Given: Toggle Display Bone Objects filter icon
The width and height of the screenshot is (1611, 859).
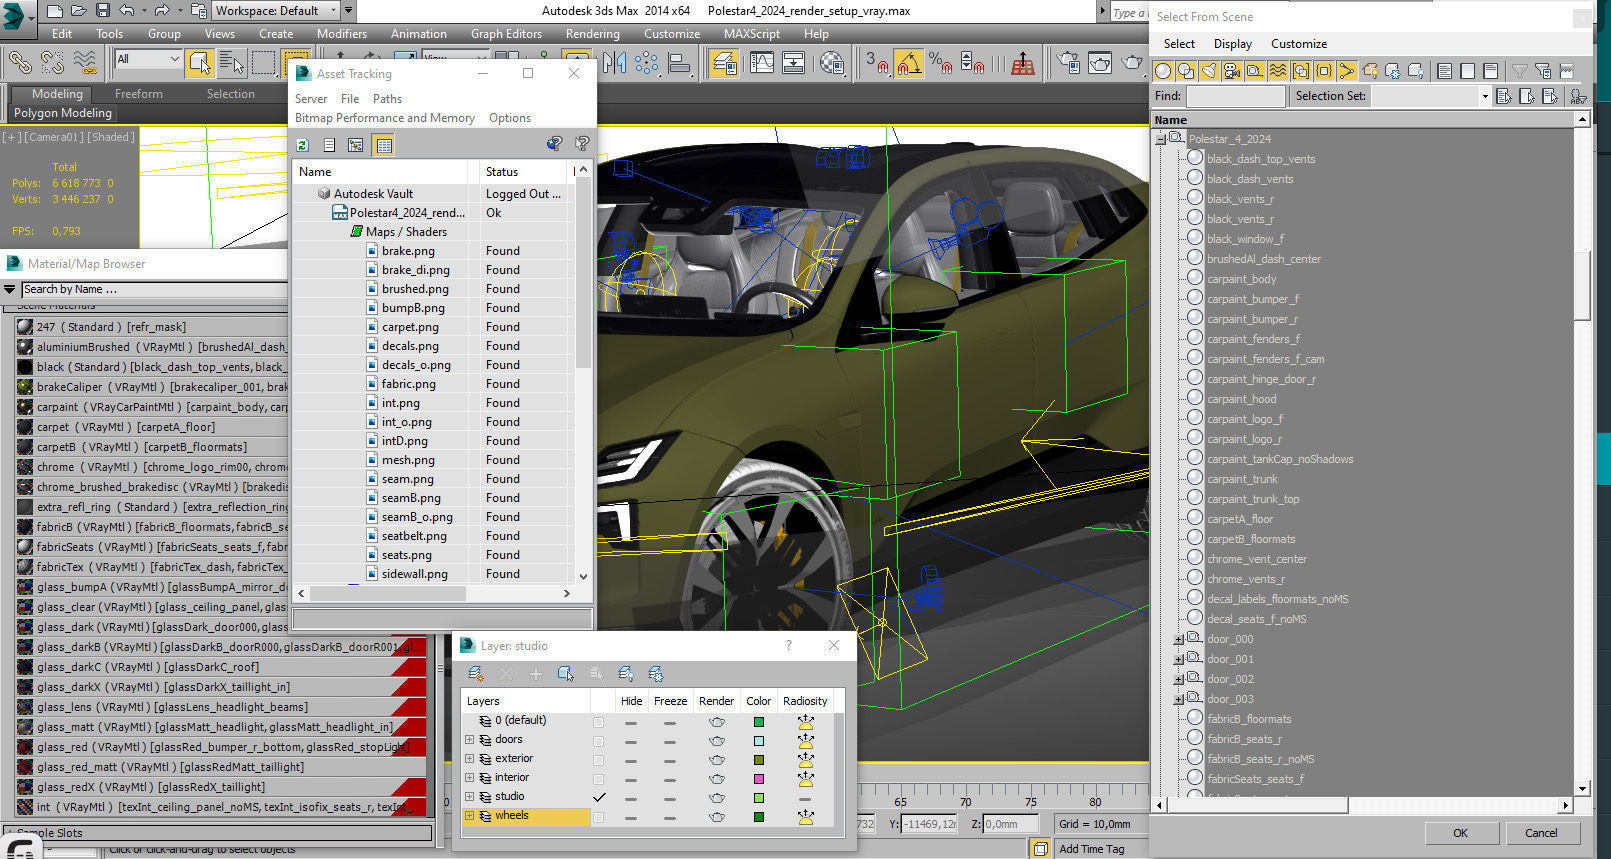Looking at the screenshot, I should 1347,71.
